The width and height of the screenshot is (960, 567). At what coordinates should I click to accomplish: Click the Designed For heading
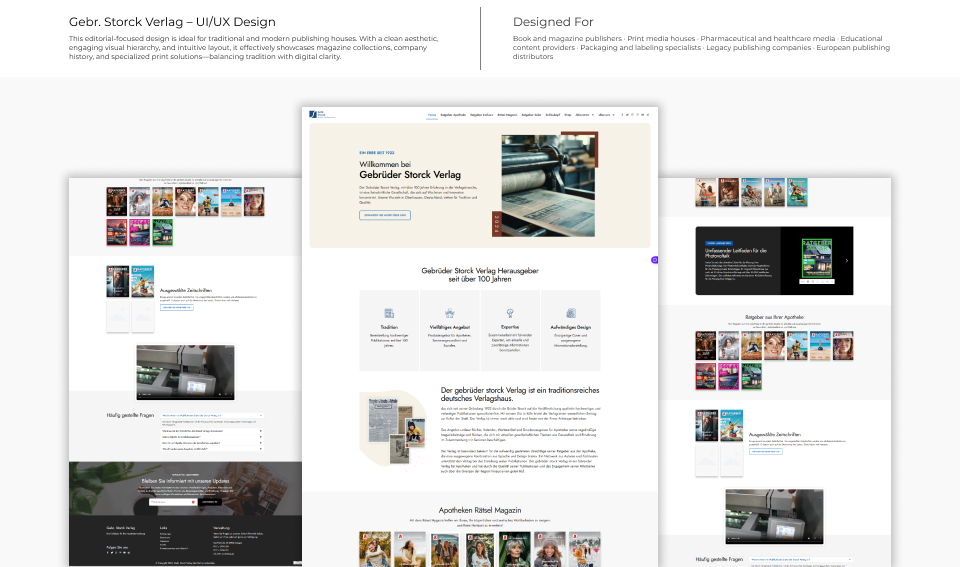pos(553,21)
